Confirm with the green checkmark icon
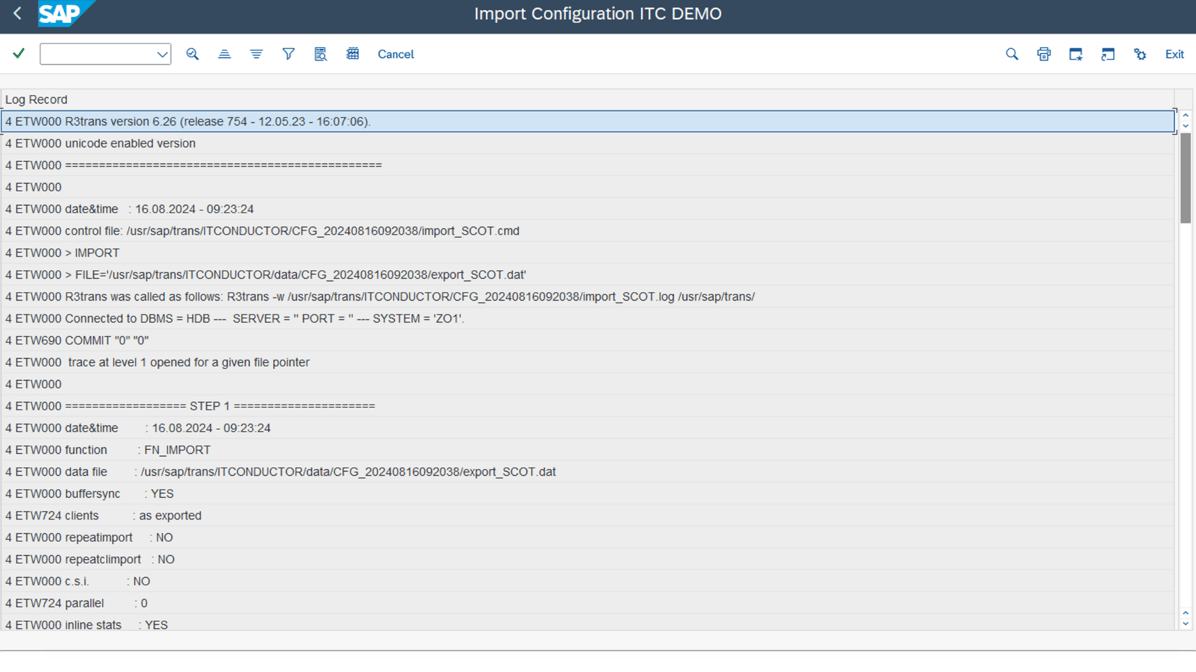This screenshot has width=1196, height=672. 19,53
